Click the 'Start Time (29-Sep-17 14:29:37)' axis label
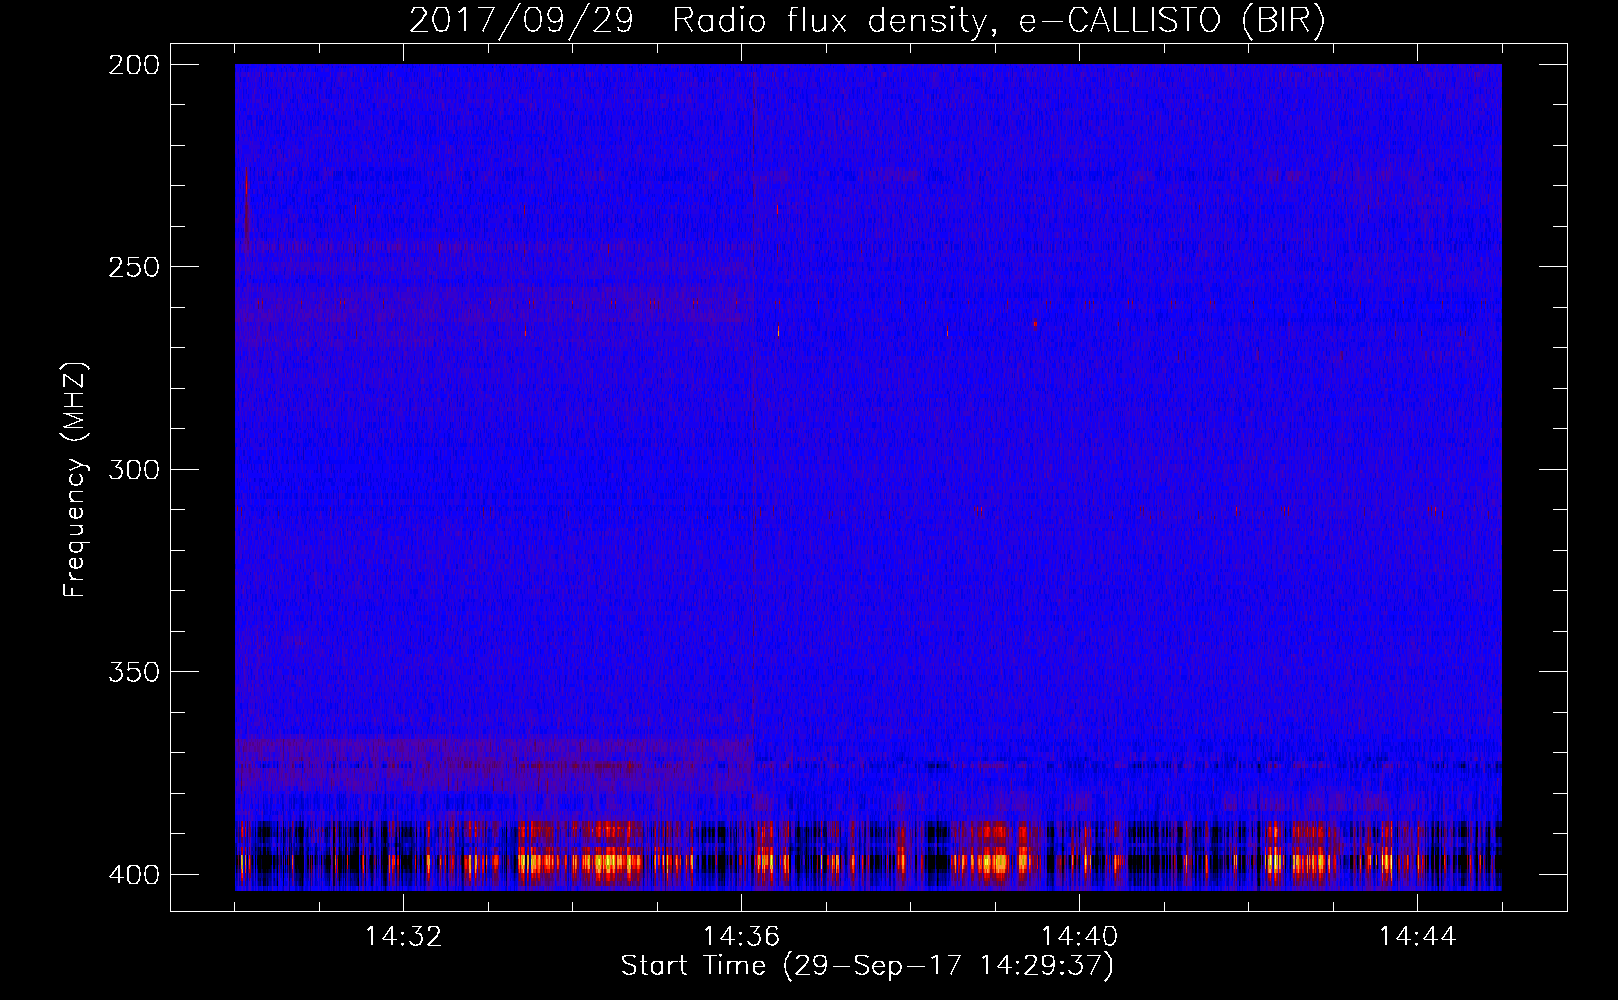This screenshot has width=1618, height=1000. pyautogui.click(x=867, y=965)
